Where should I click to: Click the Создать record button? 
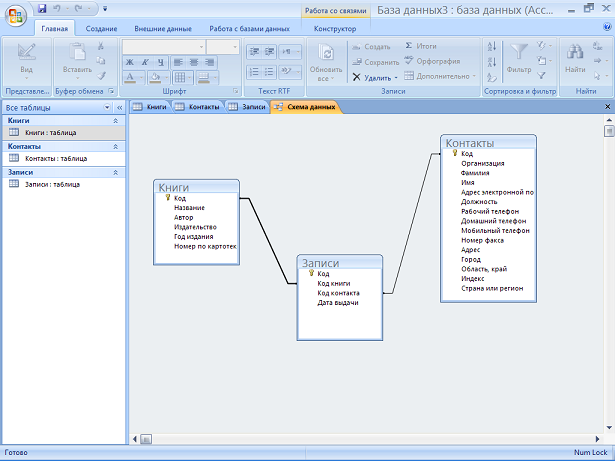(371, 47)
